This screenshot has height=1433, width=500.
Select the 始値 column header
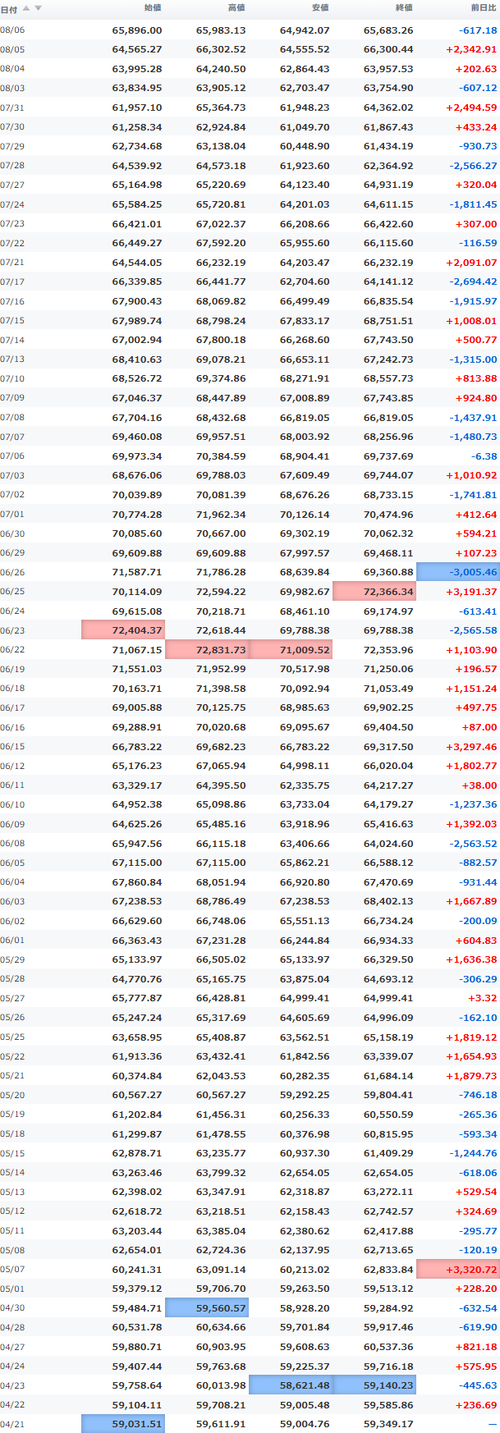152,8
